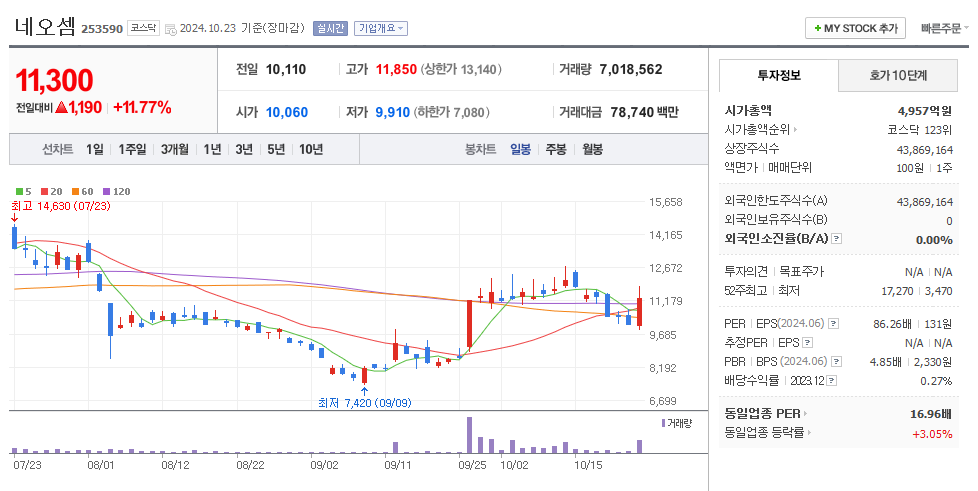Click the +11.77% change rate

tap(142, 107)
